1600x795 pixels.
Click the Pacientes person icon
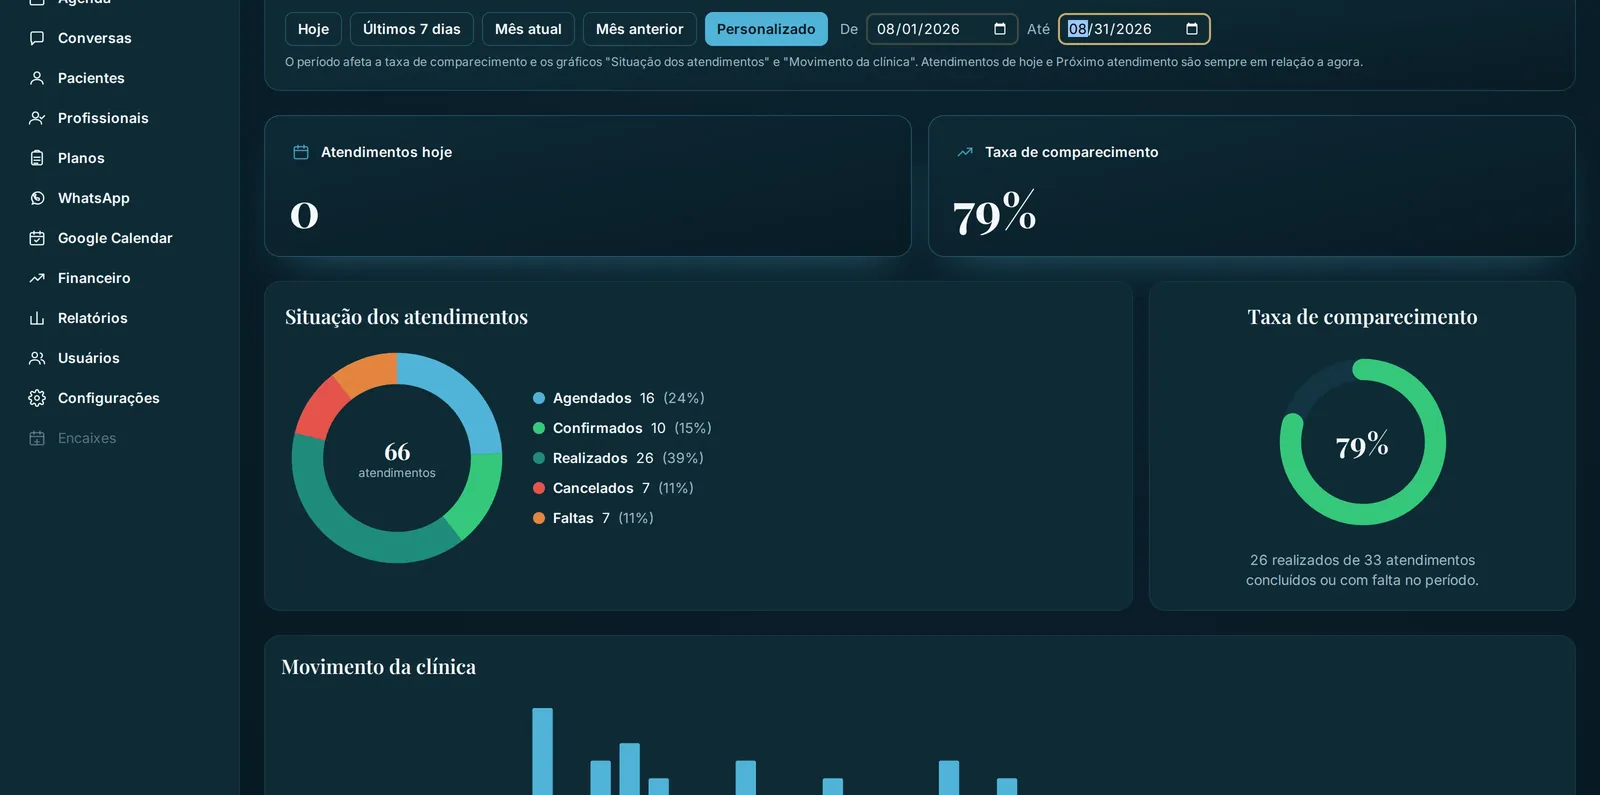(37, 78)
